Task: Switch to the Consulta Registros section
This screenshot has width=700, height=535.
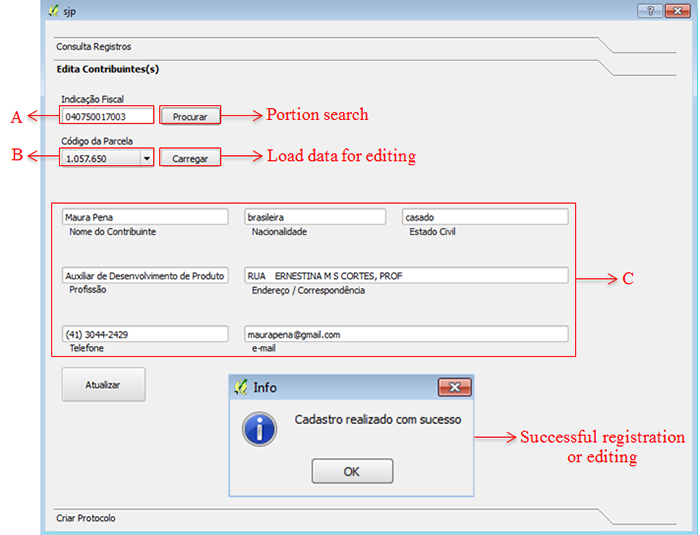Action: point(94,46)
